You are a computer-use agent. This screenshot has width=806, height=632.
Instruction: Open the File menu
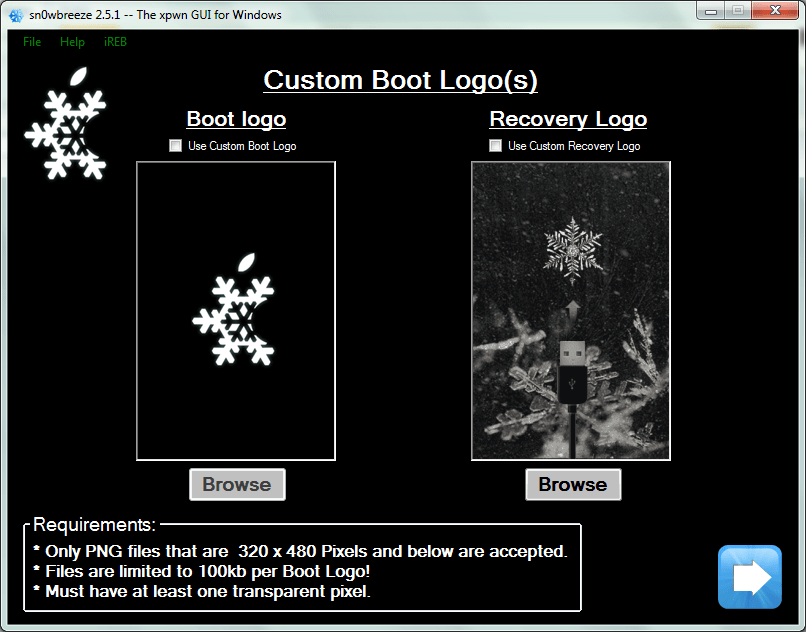coord(32,42)
